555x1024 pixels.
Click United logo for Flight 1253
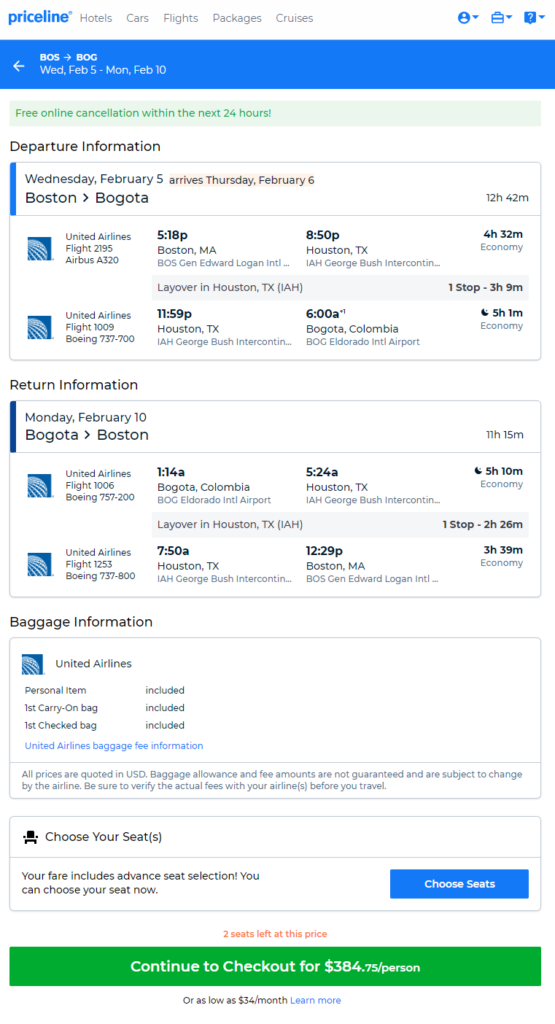[x=40, y=564]
